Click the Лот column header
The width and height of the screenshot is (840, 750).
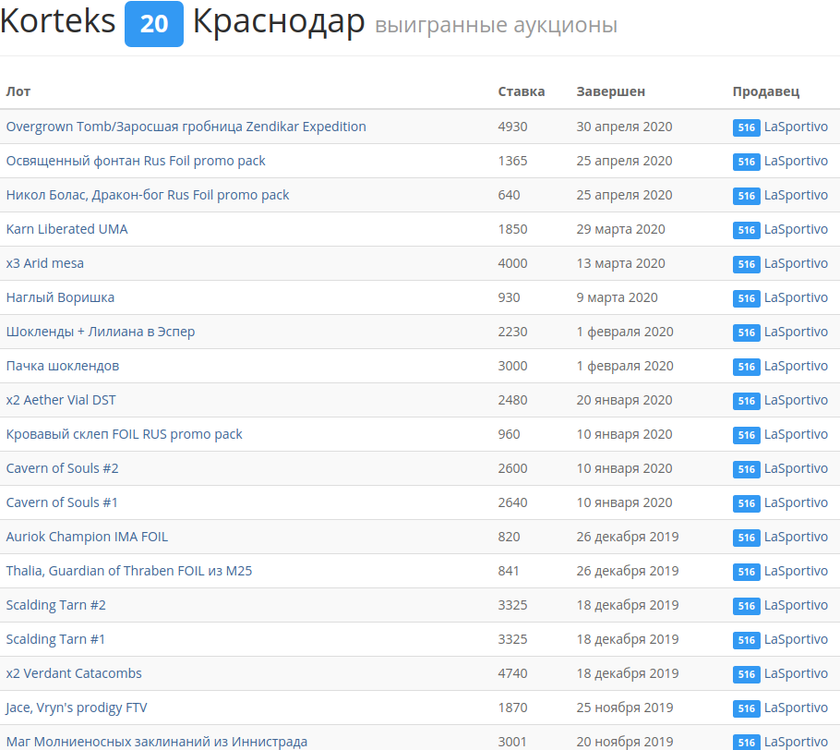click(16, 91)
